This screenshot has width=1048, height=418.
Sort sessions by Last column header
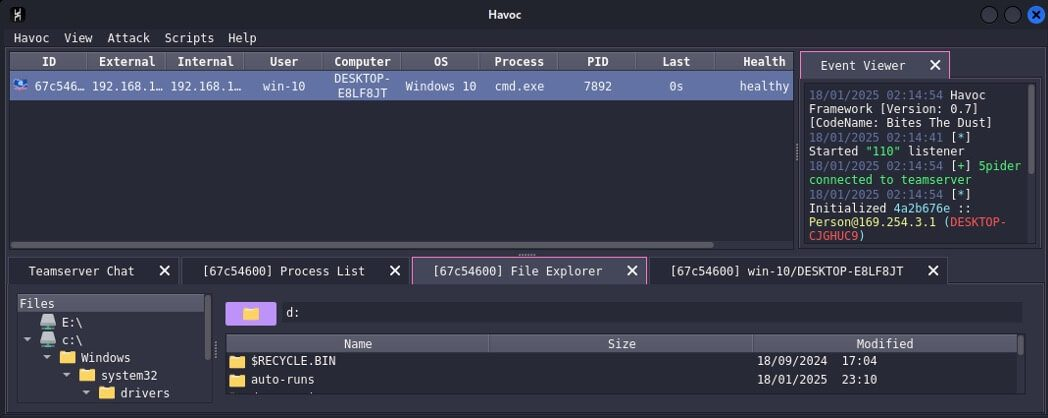[676, 62]
